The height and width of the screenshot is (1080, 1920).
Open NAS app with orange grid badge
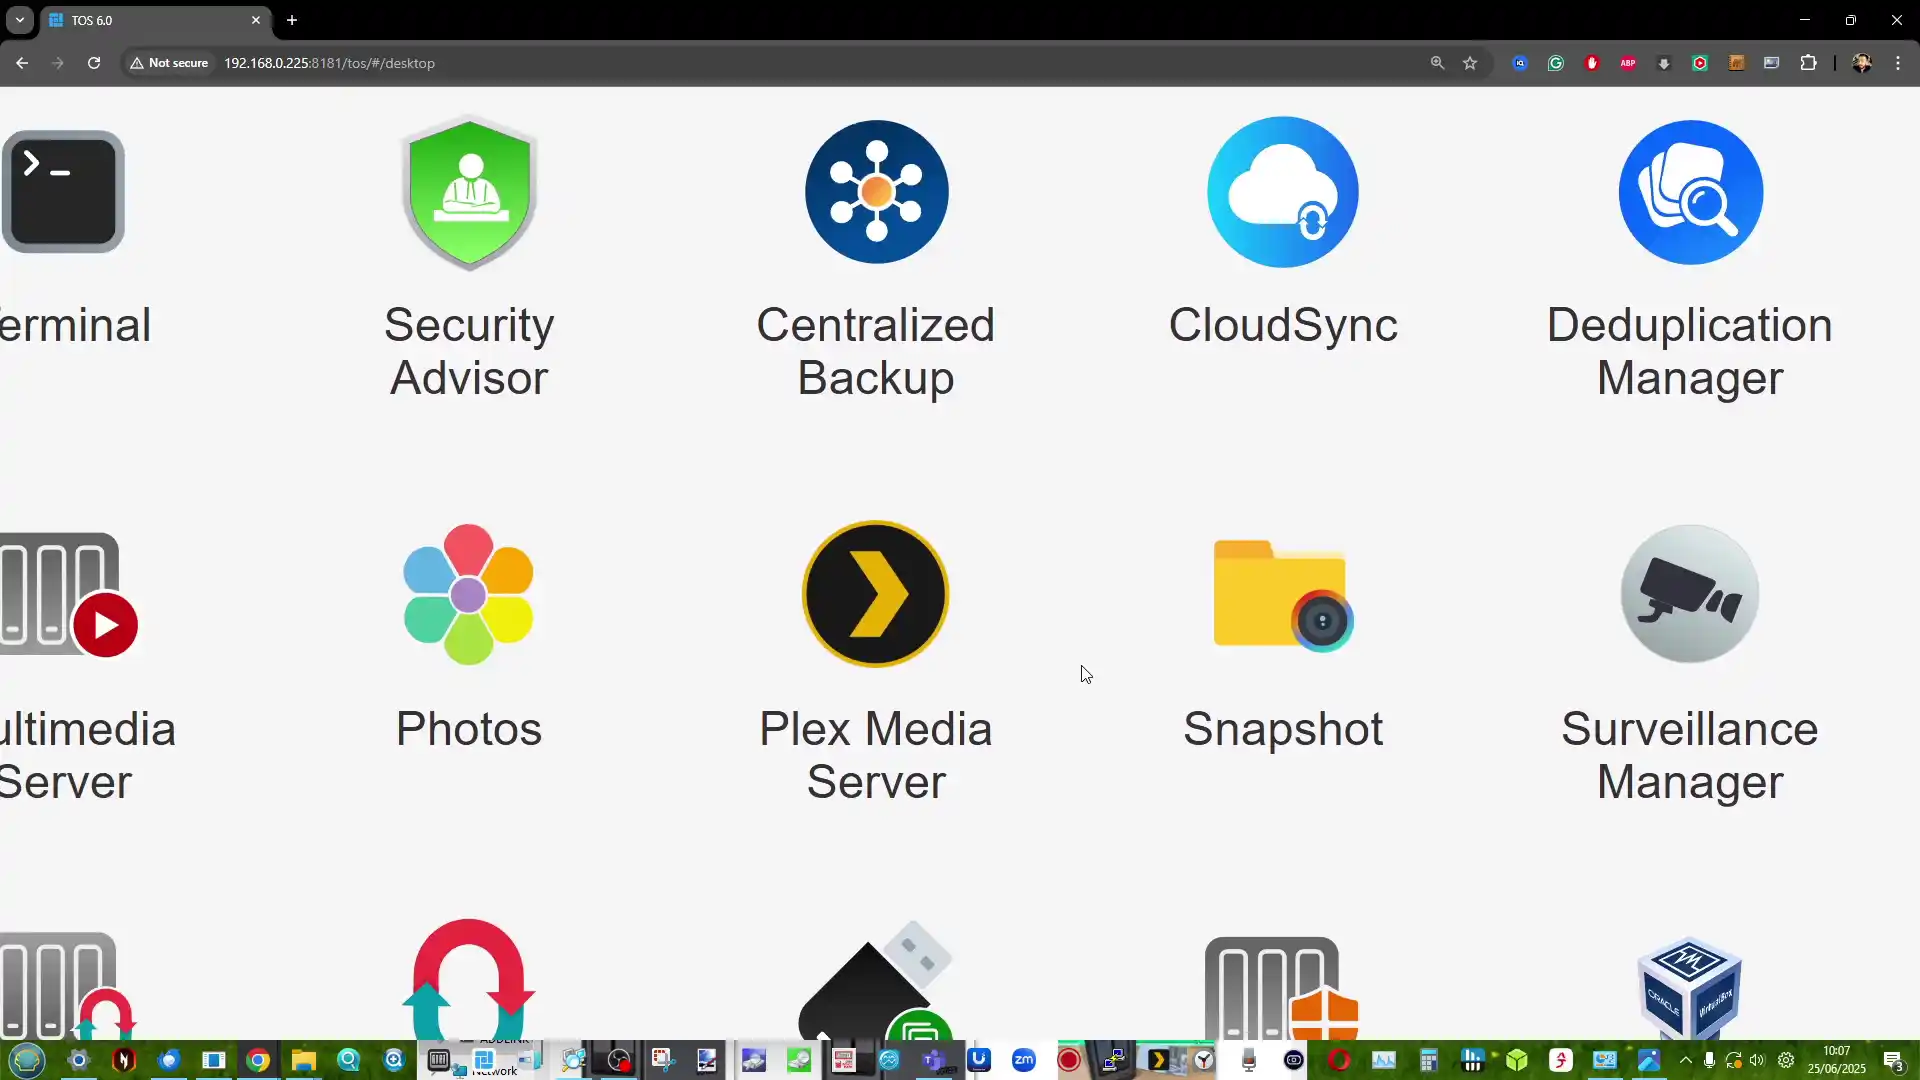click(1282, 988)
